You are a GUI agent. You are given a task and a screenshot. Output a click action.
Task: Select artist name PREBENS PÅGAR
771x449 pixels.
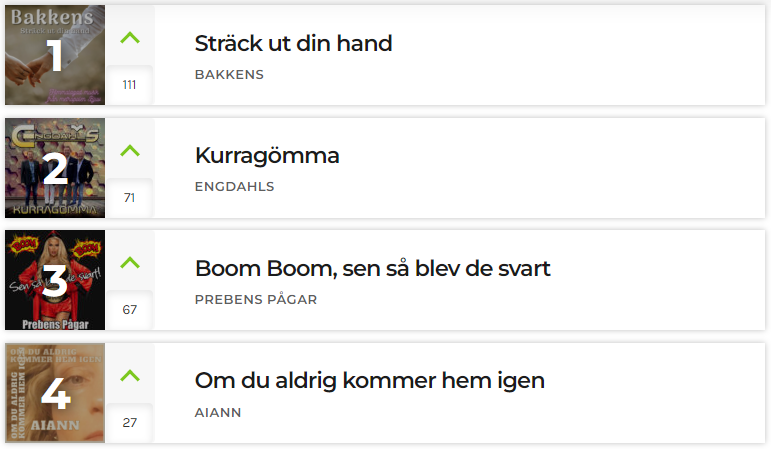(x=256, y=299)
